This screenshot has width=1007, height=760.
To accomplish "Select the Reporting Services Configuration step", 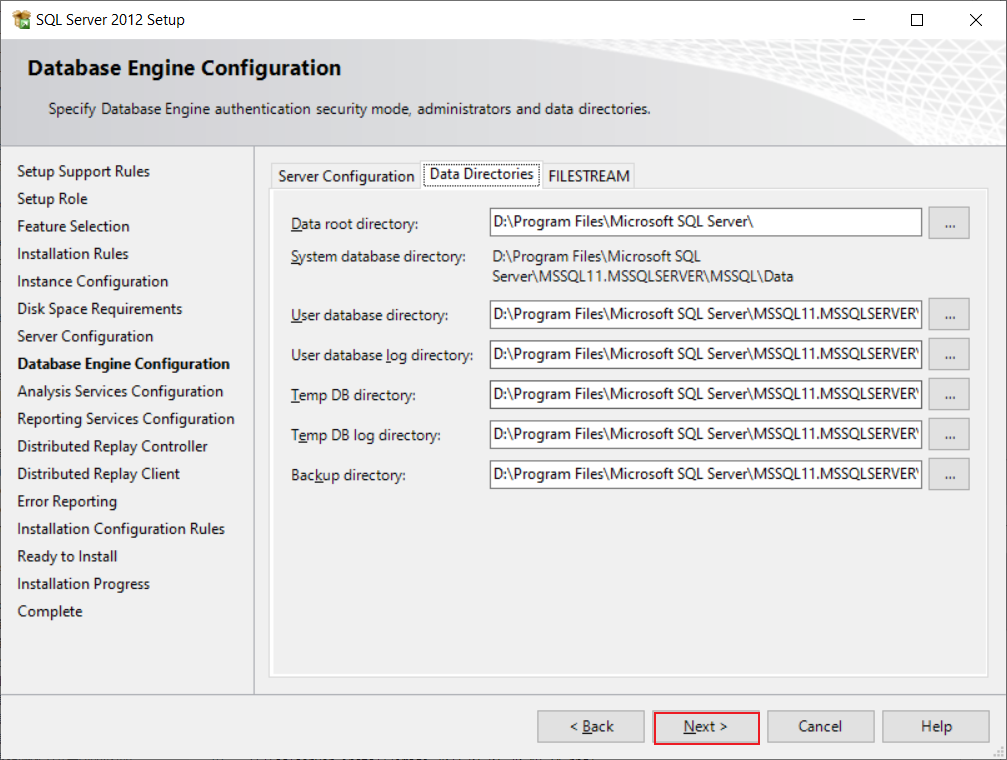I will click(x=126, y=419).
